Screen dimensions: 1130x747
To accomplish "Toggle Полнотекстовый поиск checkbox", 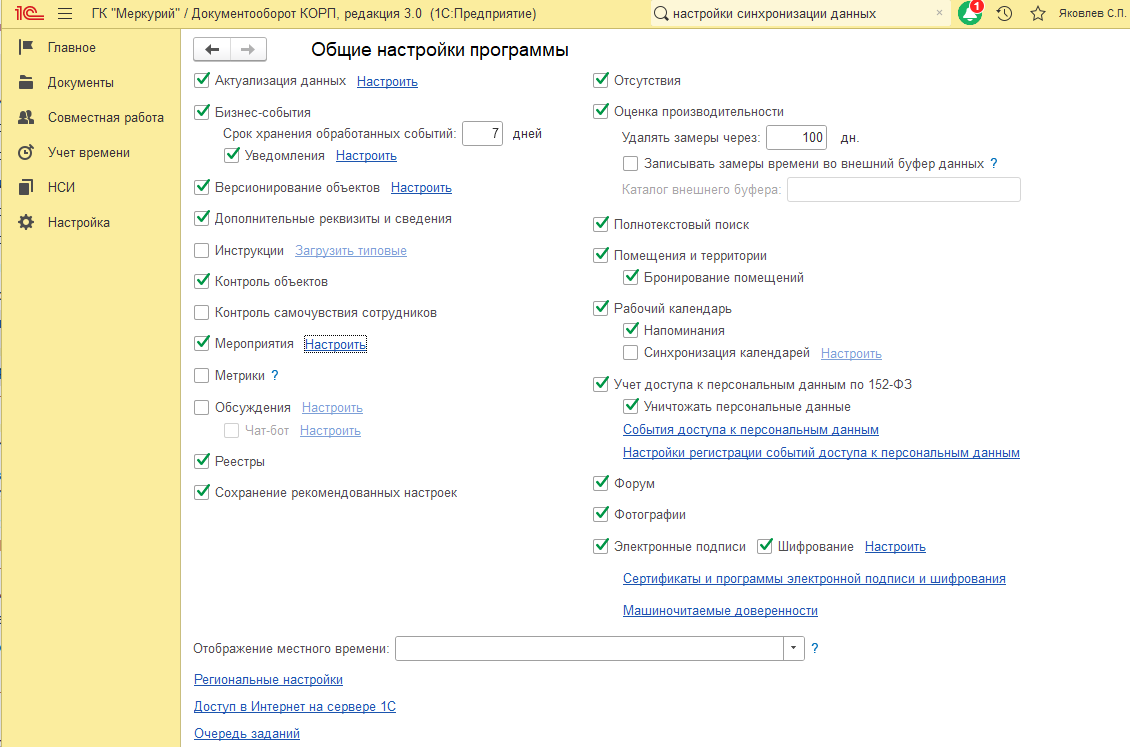I will [x=601, y=224].
